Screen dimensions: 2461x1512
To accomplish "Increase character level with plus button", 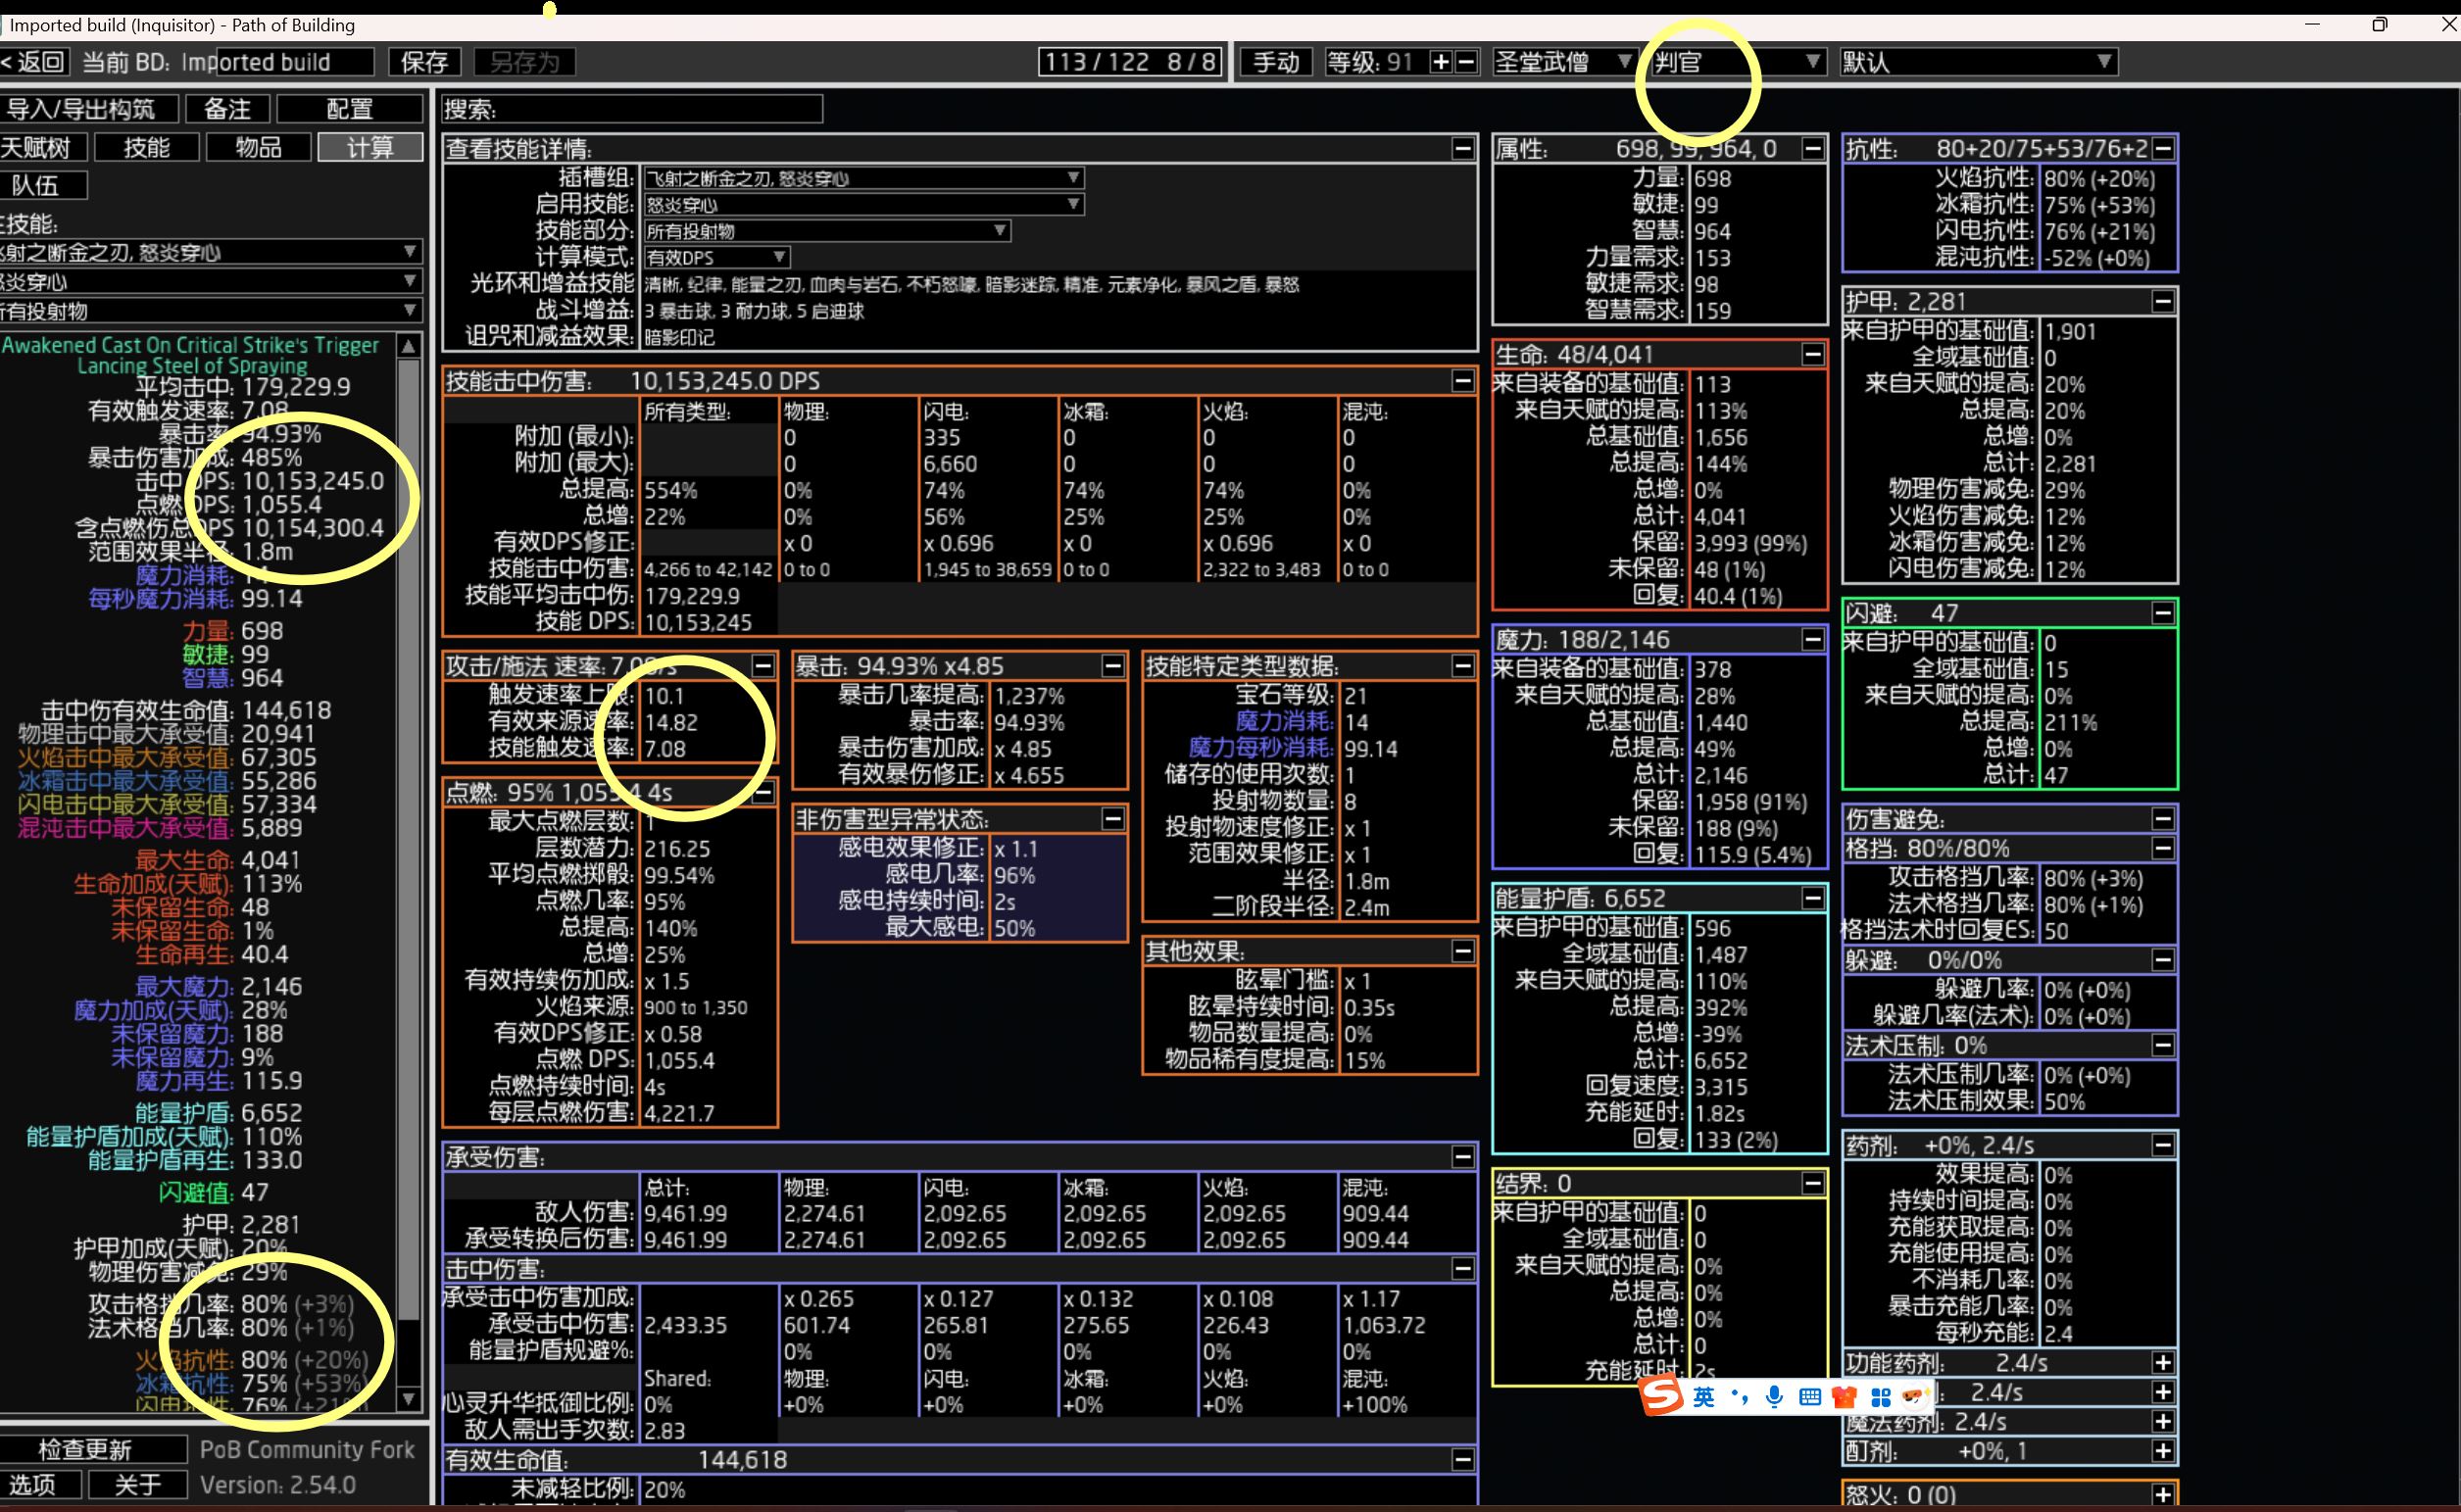I will point(1440,62).
